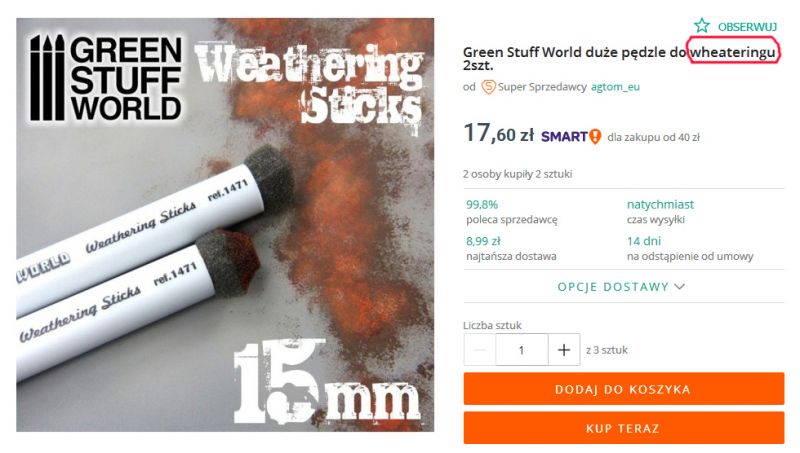Click the SMART! logo
Screen dimensions: 800x453
pos(570,137)
